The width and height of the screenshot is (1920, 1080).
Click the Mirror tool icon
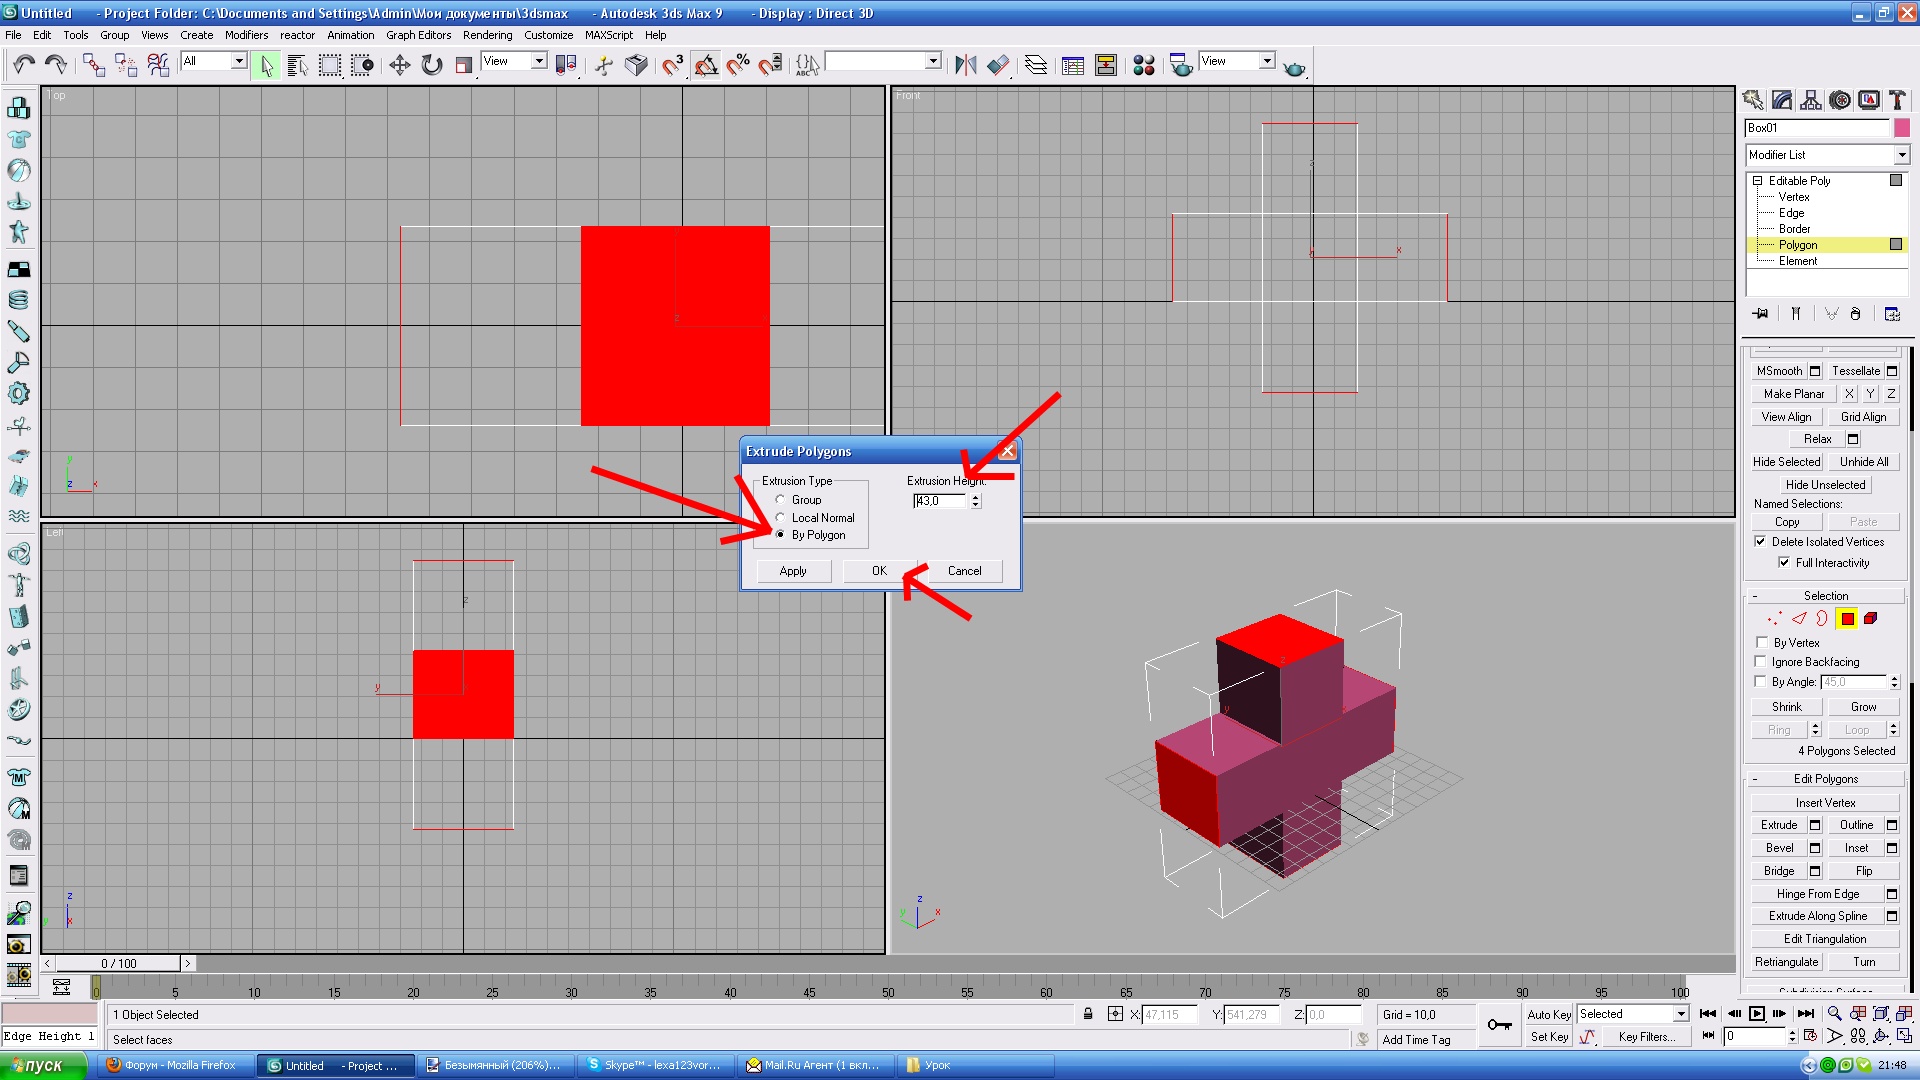pos(965,65)
